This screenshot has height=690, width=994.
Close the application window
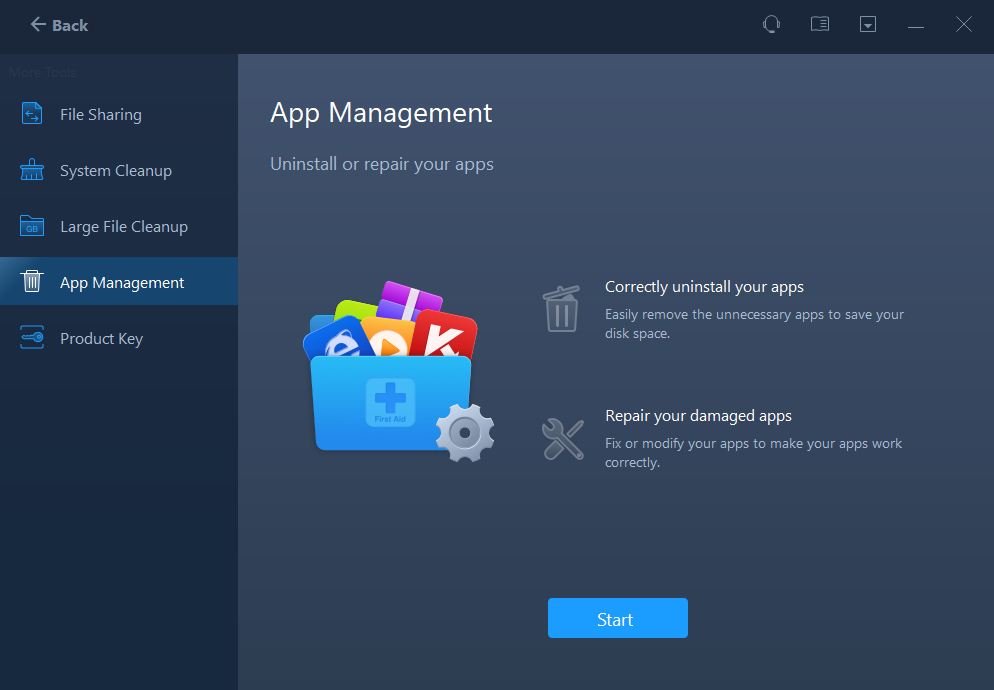[964, 25]
